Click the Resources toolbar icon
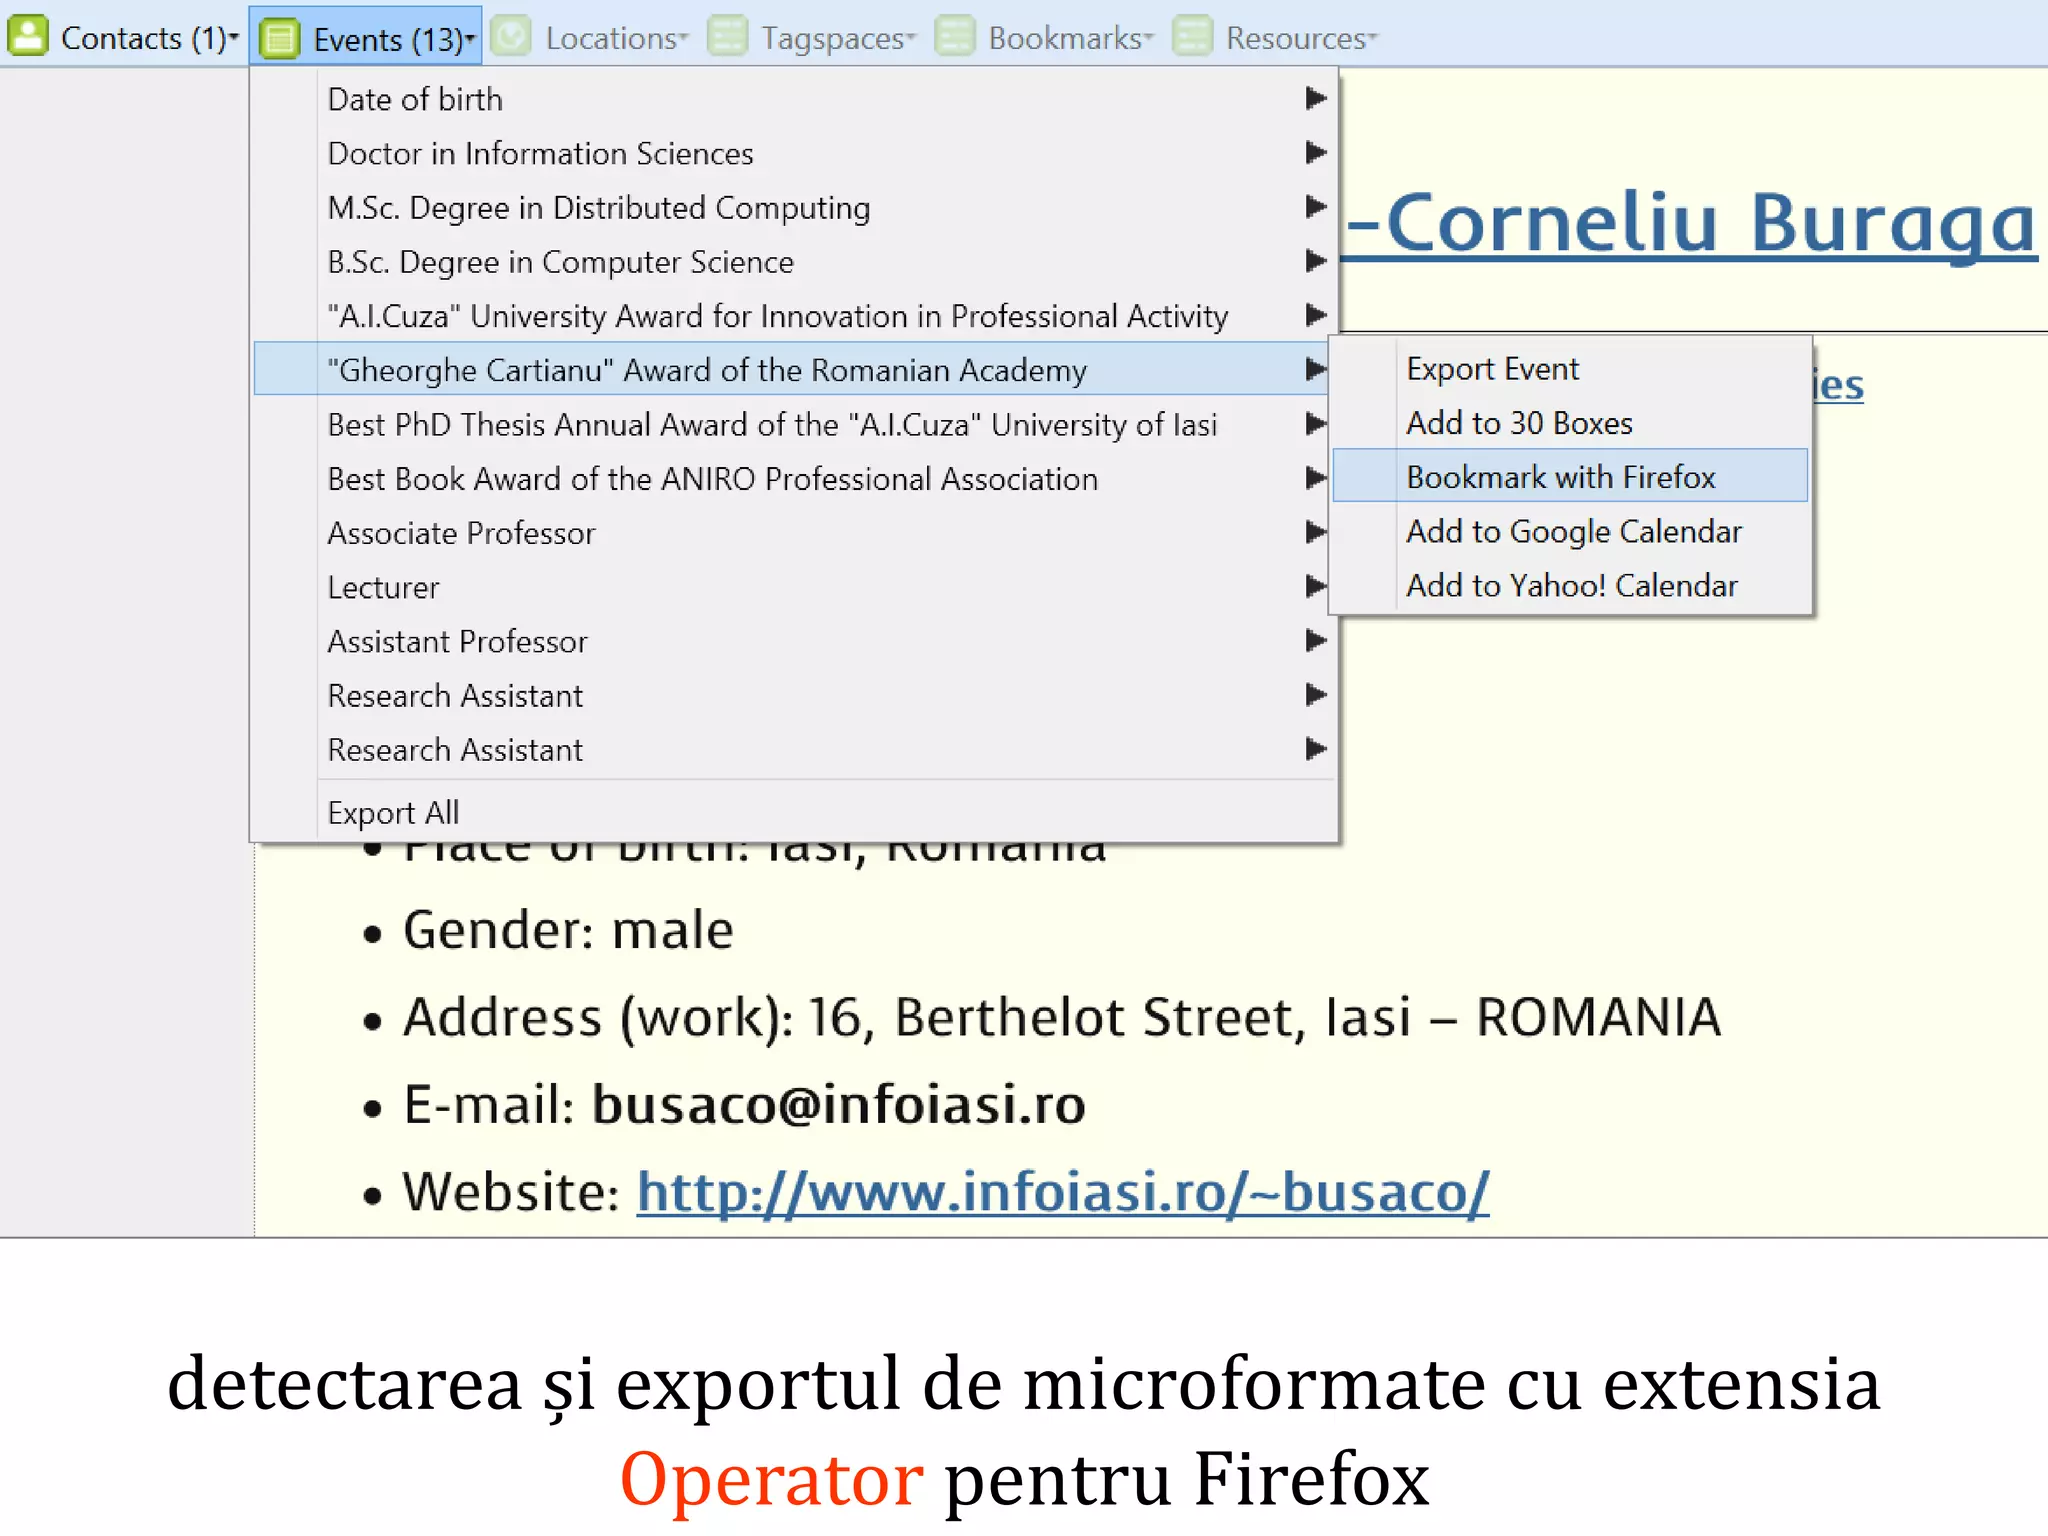The width and height of the screenshot is (2048, 1536). coord(1193,37)
